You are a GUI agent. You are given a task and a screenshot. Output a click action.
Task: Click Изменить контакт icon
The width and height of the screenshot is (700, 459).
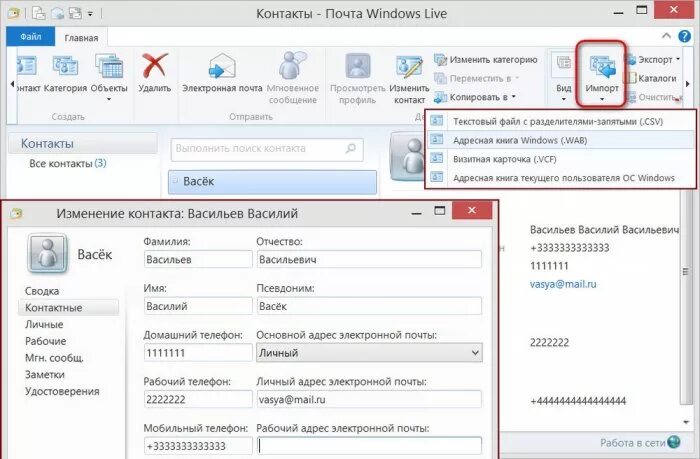click(x=409, y=79)
